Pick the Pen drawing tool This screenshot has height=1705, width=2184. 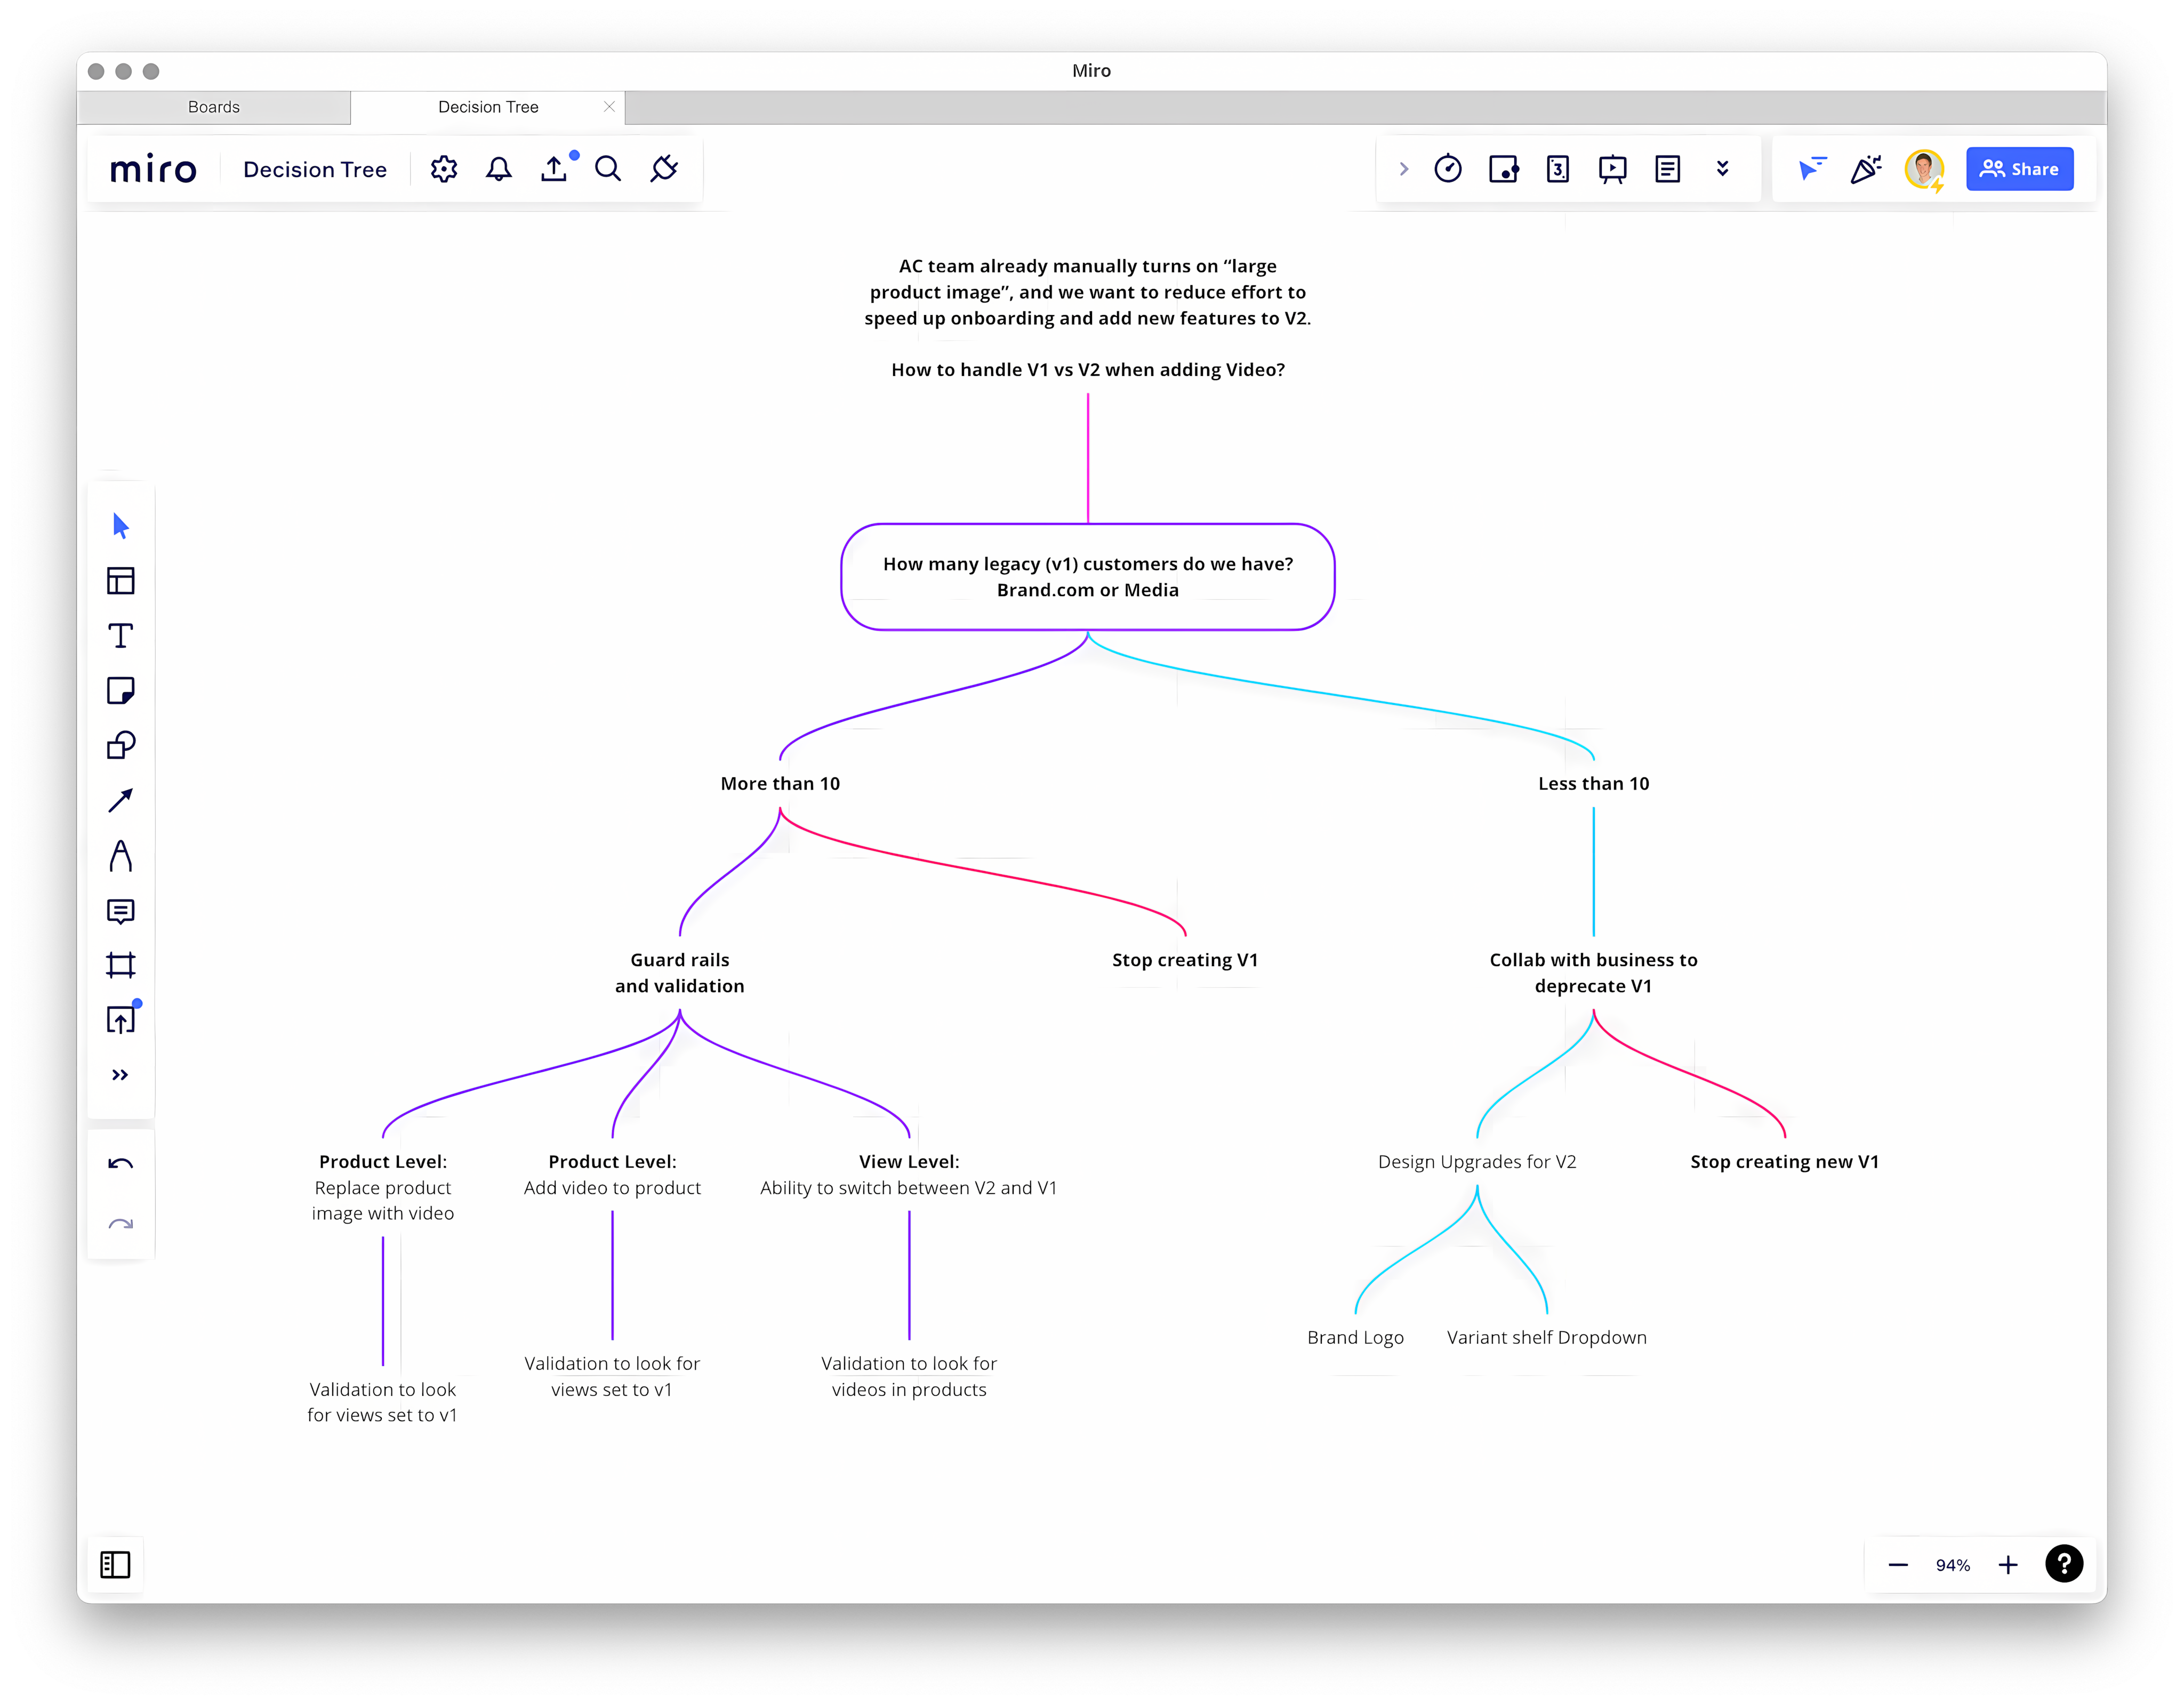(x=121, y=856)
